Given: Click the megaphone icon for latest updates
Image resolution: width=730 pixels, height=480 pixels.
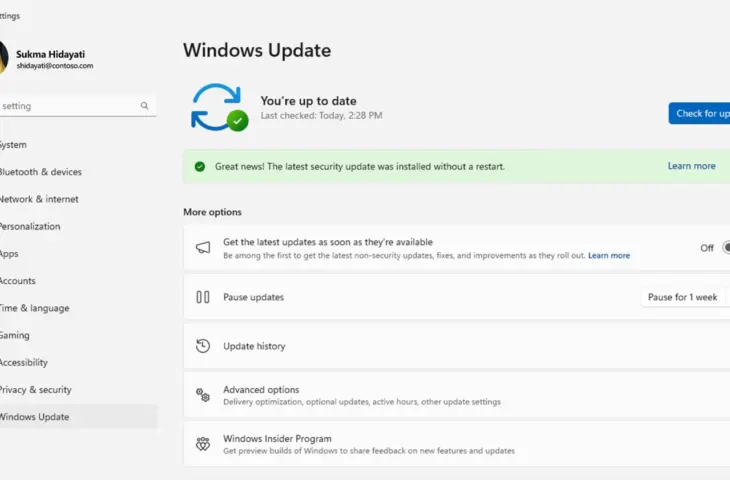Looking at the screenshot, I should point(203,248).
